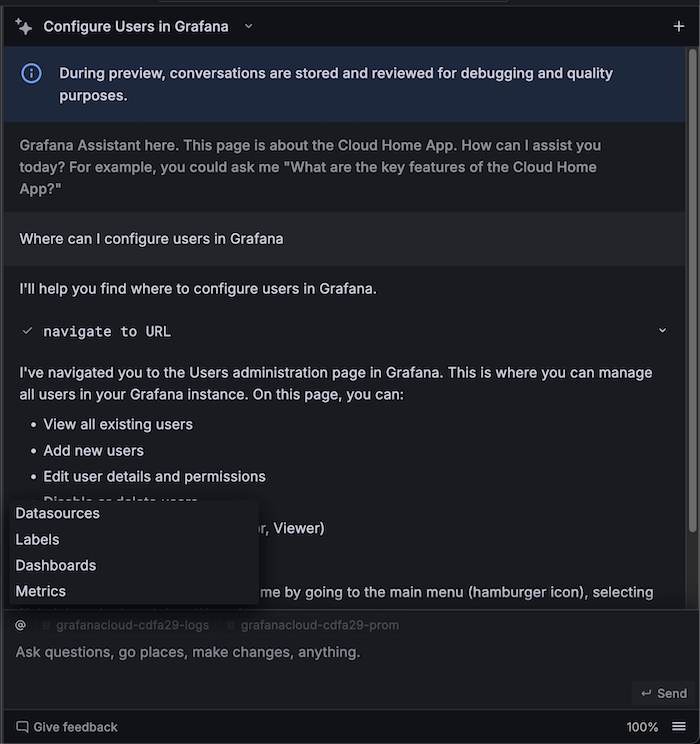The image size is (700, 744).
Task: Click the info icon in preview banner
Action: (x=32, y=73)
